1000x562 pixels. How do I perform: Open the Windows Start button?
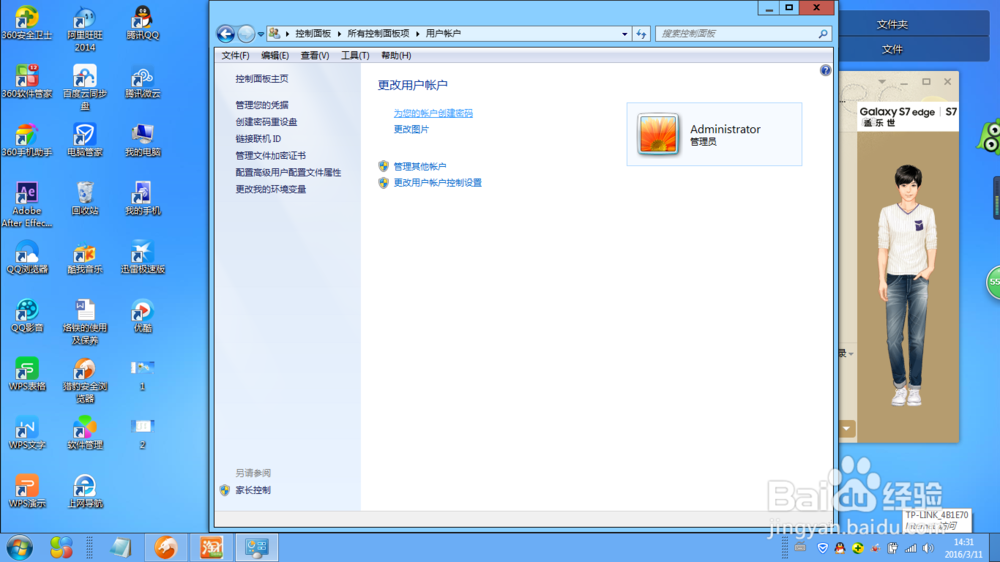click(x=20, y=547)
